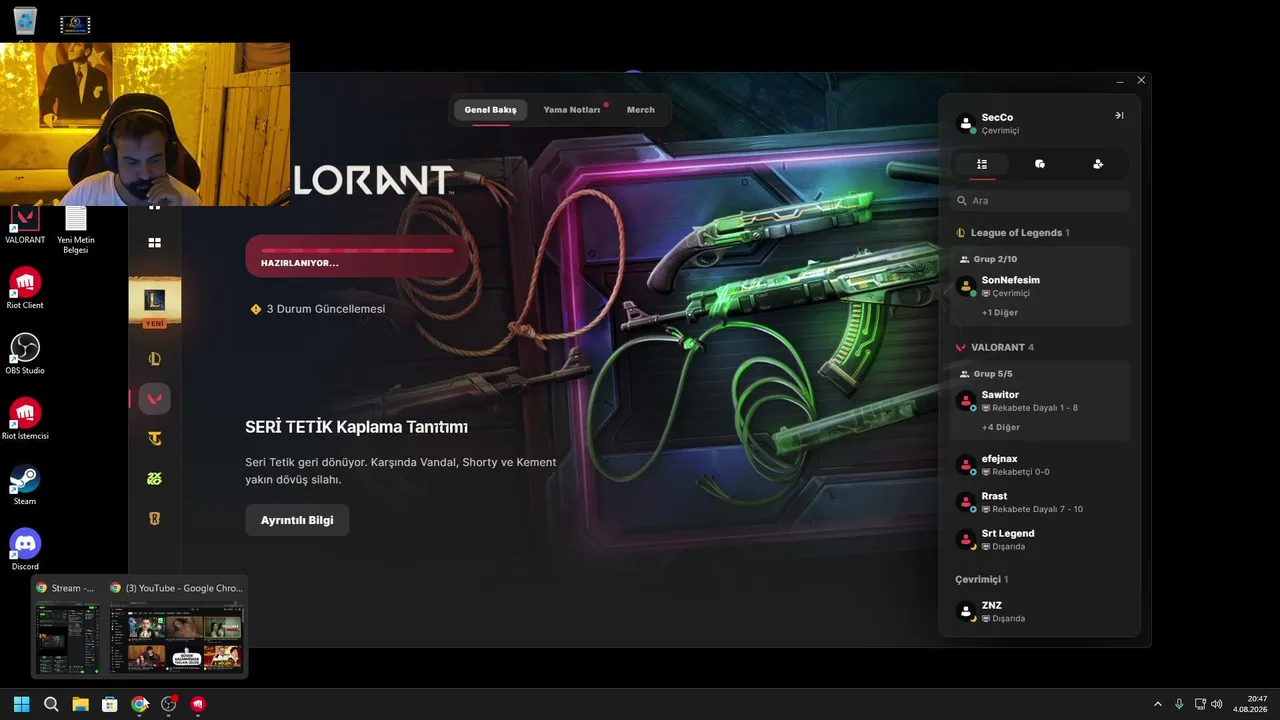Click the Riot Client taskbar icon
Image resolution: width=1280 pixels, height=720 pixels.
[x=198, y=704]
